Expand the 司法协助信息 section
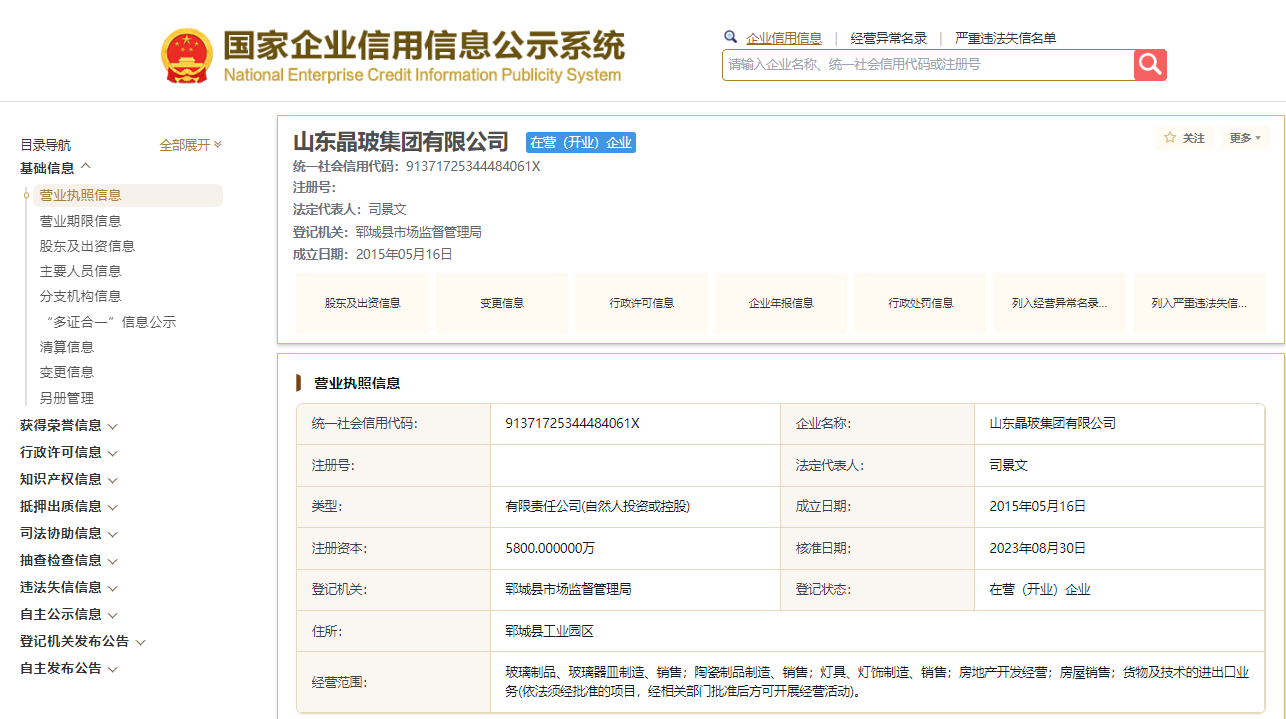The image size is (1286, 719). coord(69,533)
